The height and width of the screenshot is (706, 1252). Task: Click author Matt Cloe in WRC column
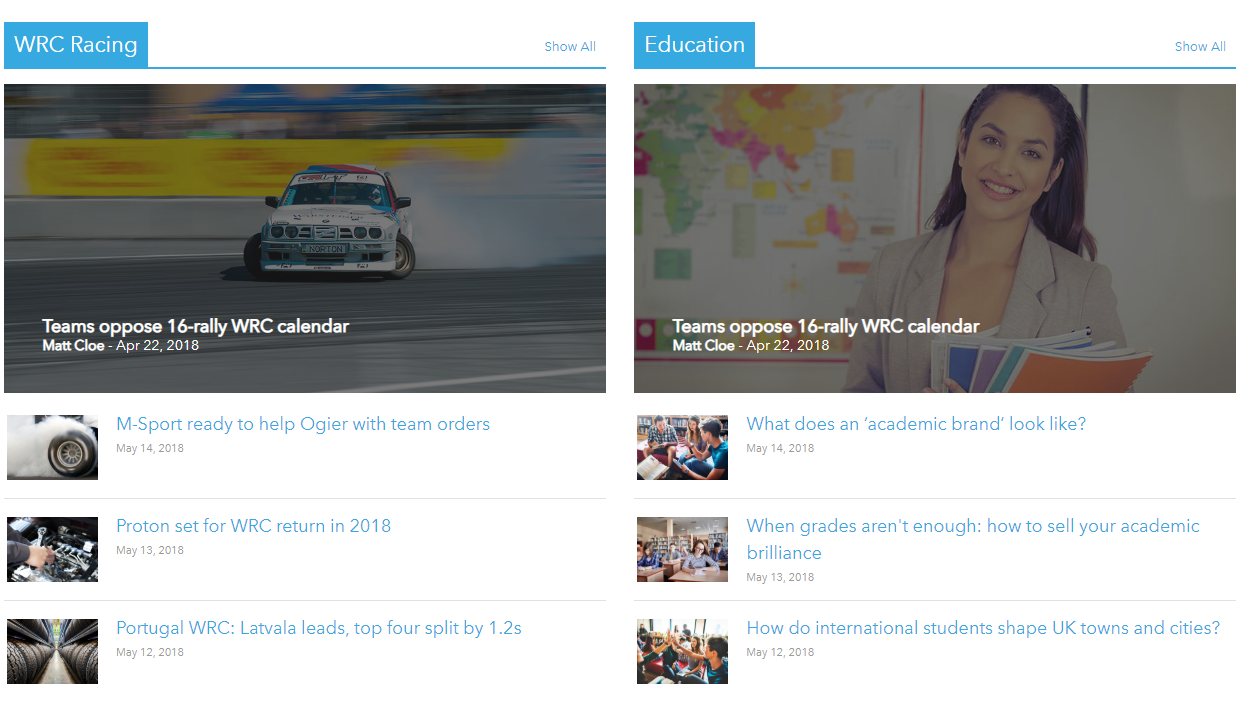71,345
